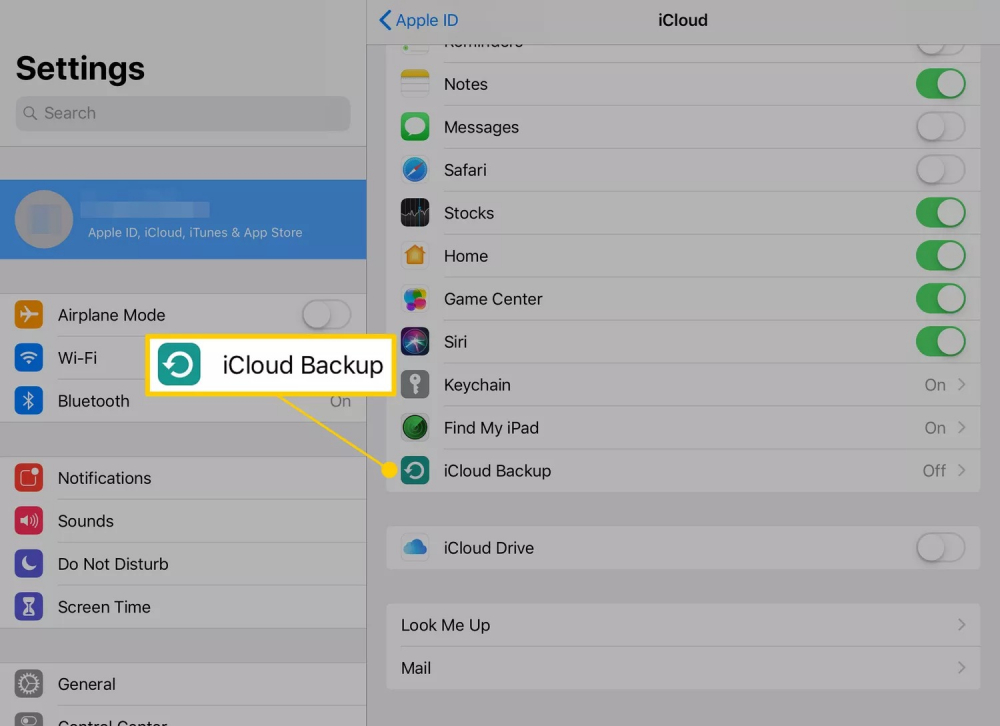Go back using the Apple ID button
Viewport: 1000px width, 726px height.
point(418,20)
